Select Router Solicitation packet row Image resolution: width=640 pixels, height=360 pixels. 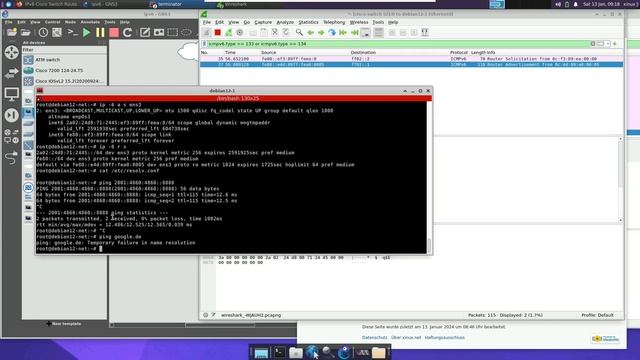point(411,59)
